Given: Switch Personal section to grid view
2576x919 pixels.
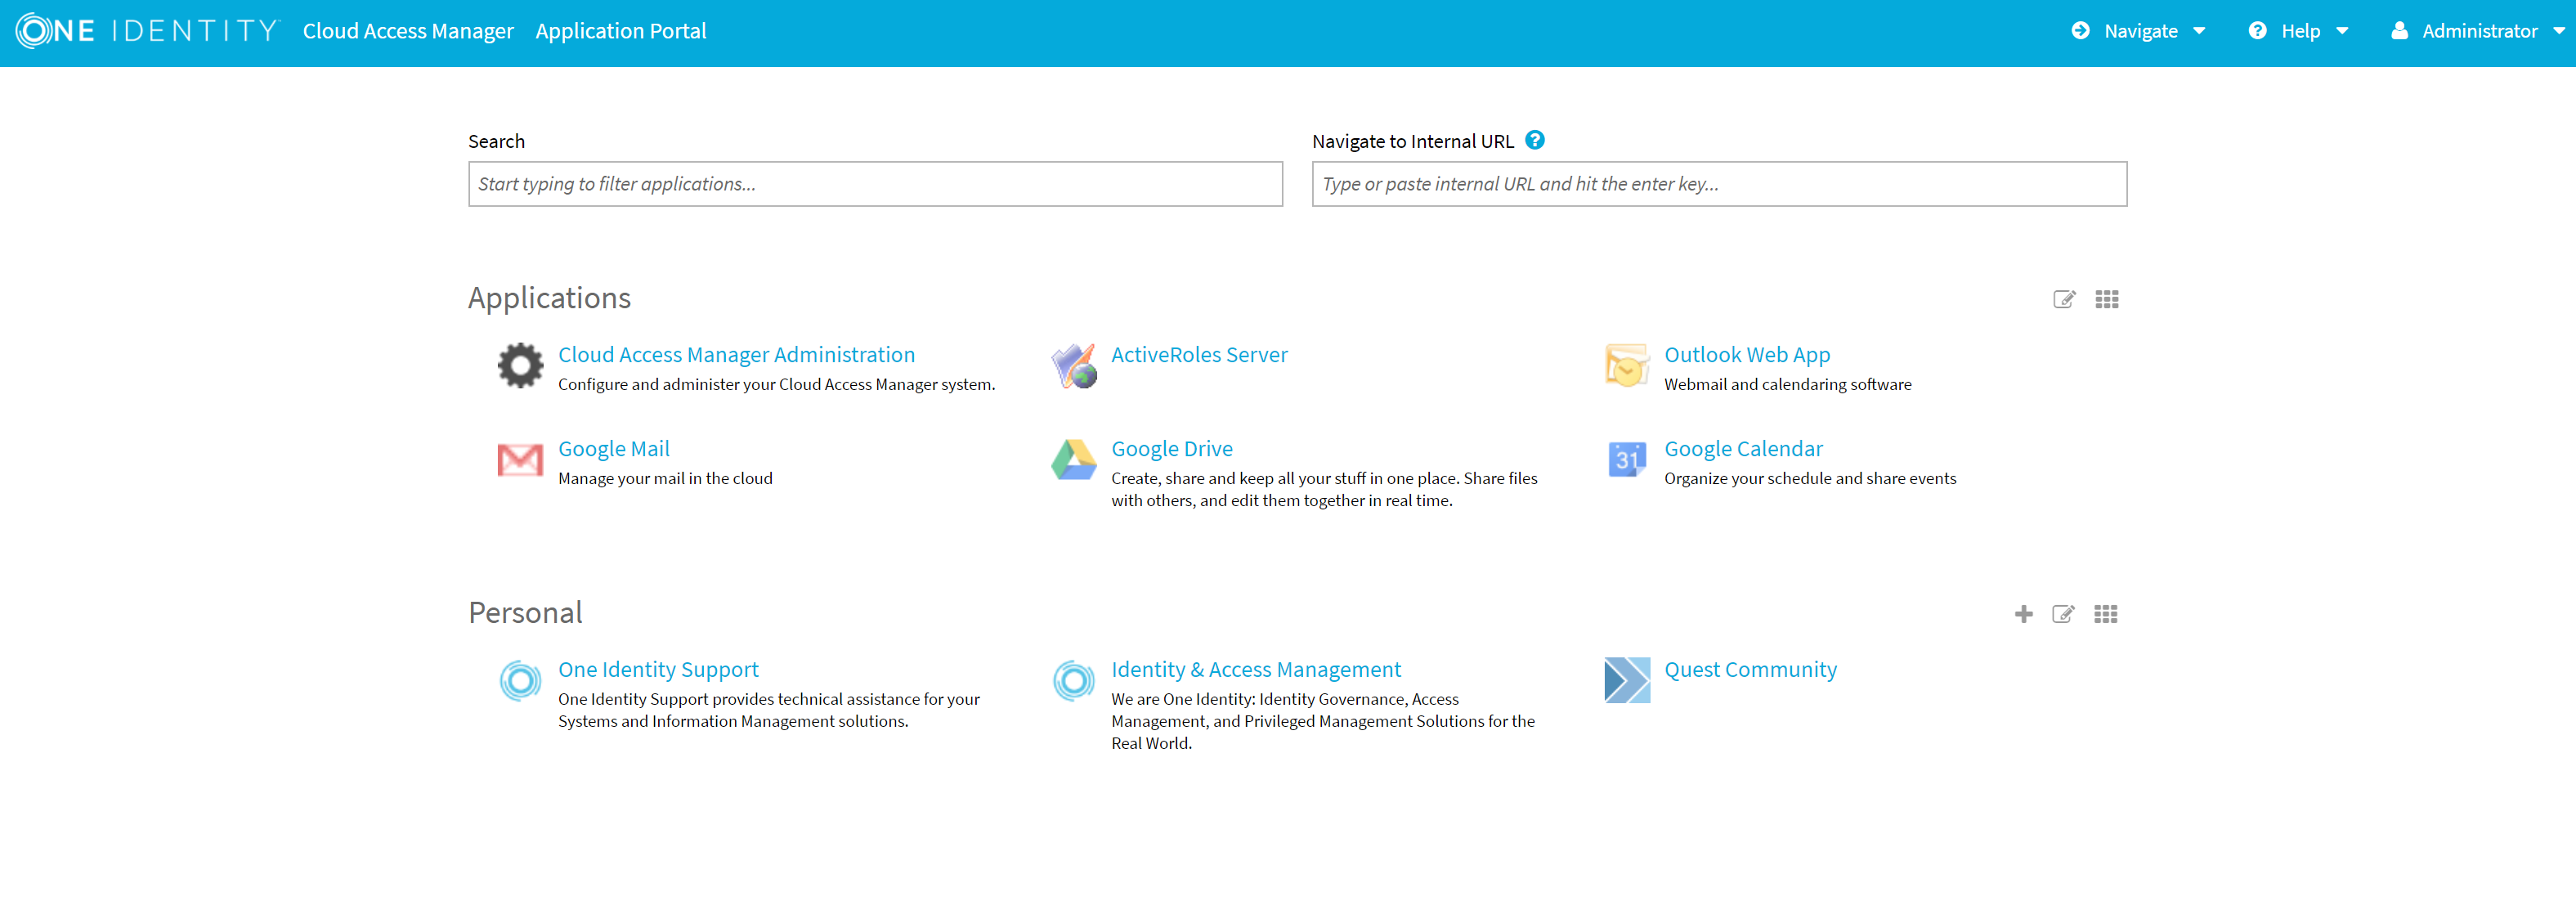Looking at the screenshot, I should tap(2106, 614).
